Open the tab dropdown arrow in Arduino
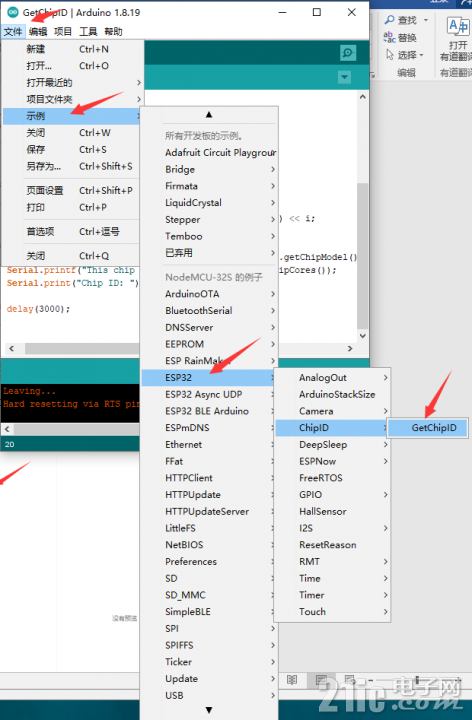Viewport: 472px width, 720px height. pos(344,77)
